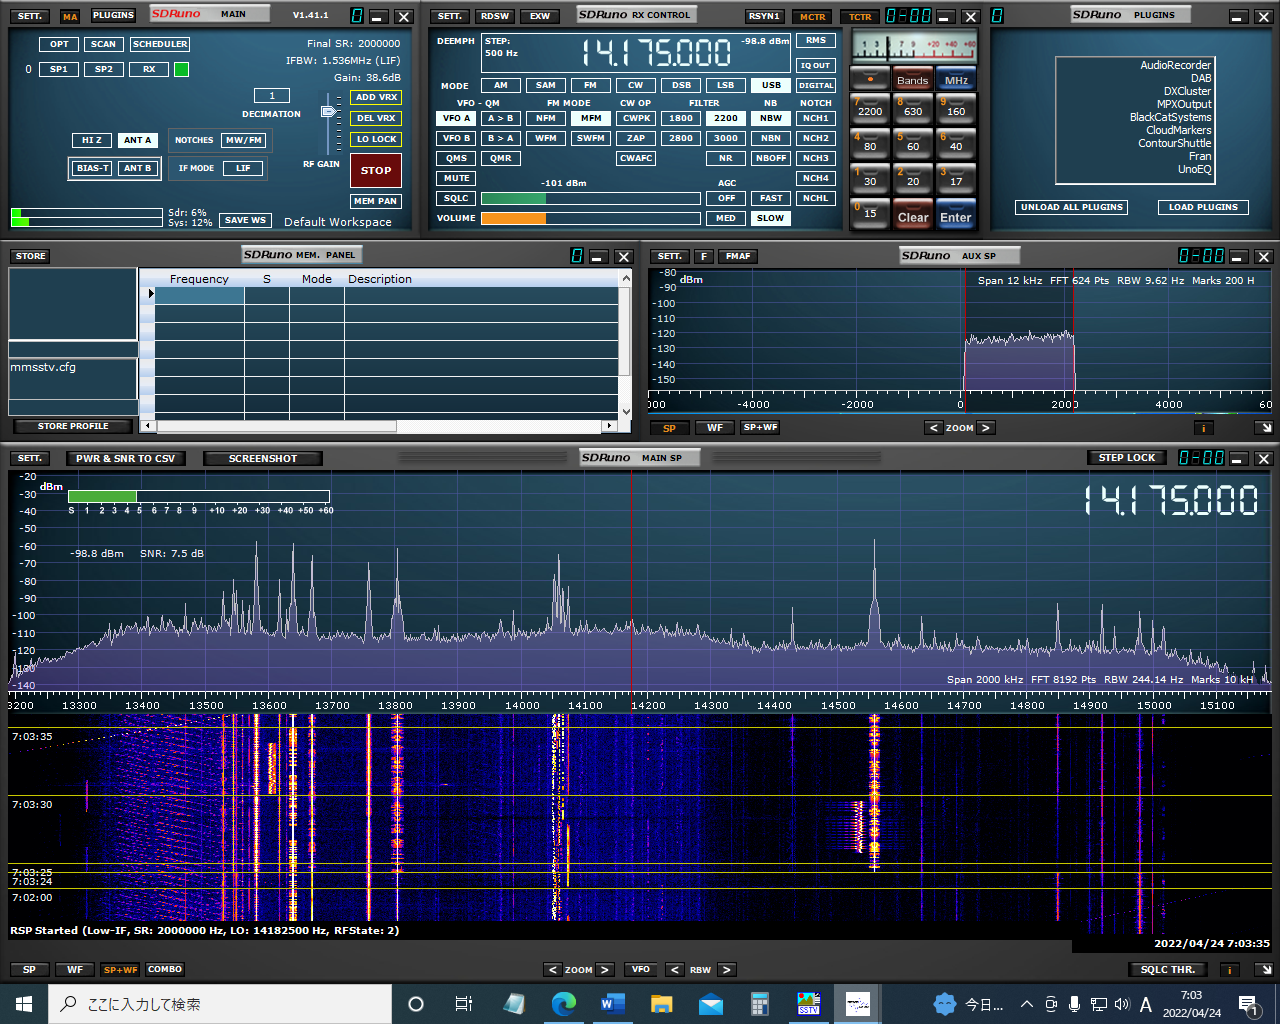Click the SCREENSHOT button
The width and height of the screenshot is (1280, 1024).
[x=263, y=458]
